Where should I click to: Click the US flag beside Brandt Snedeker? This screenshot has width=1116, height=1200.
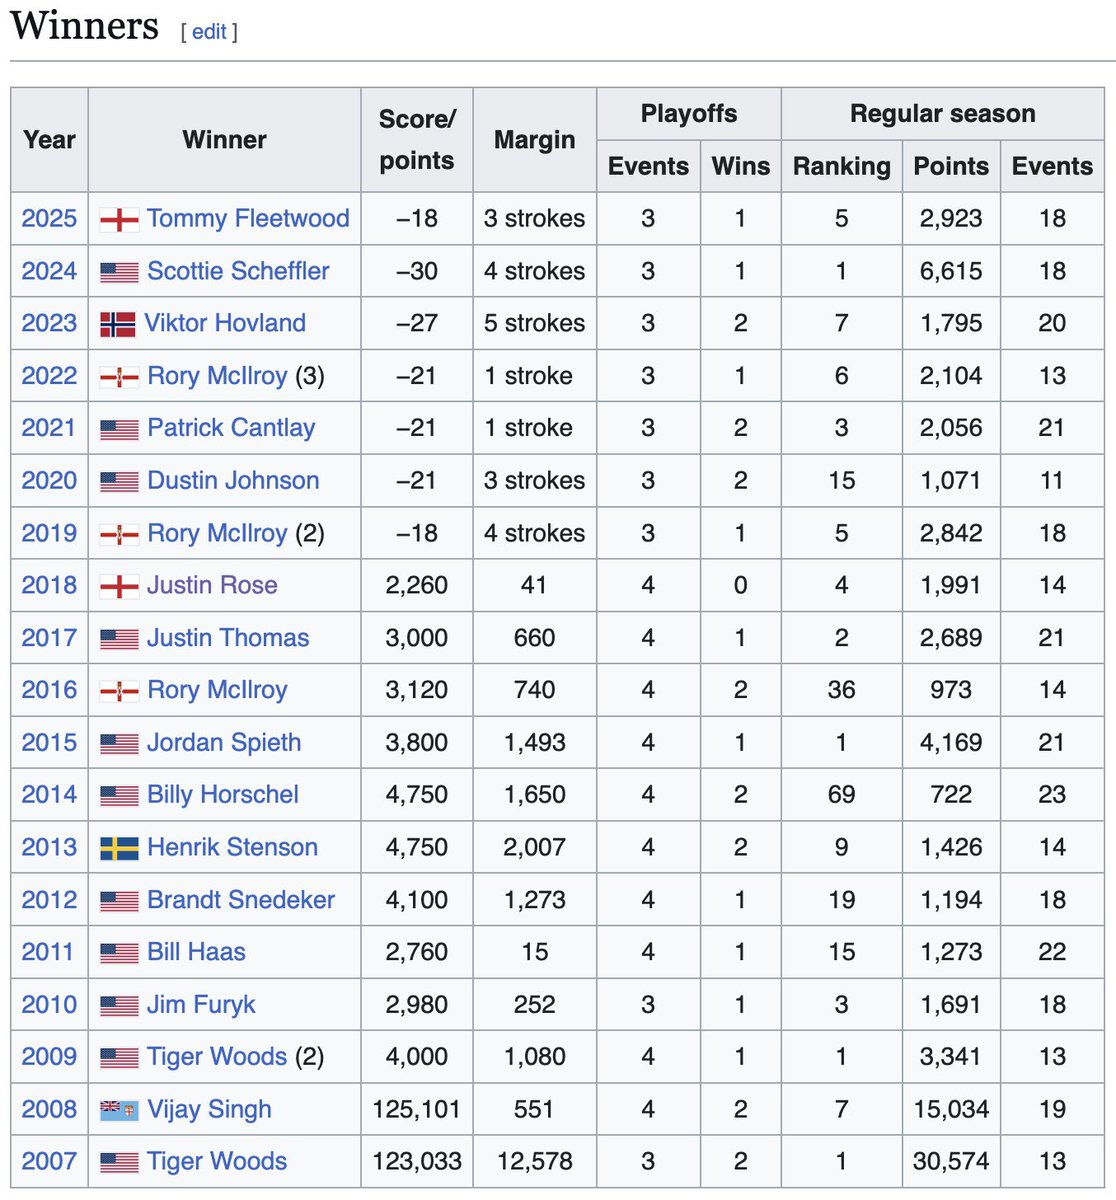tap(119, 901)
